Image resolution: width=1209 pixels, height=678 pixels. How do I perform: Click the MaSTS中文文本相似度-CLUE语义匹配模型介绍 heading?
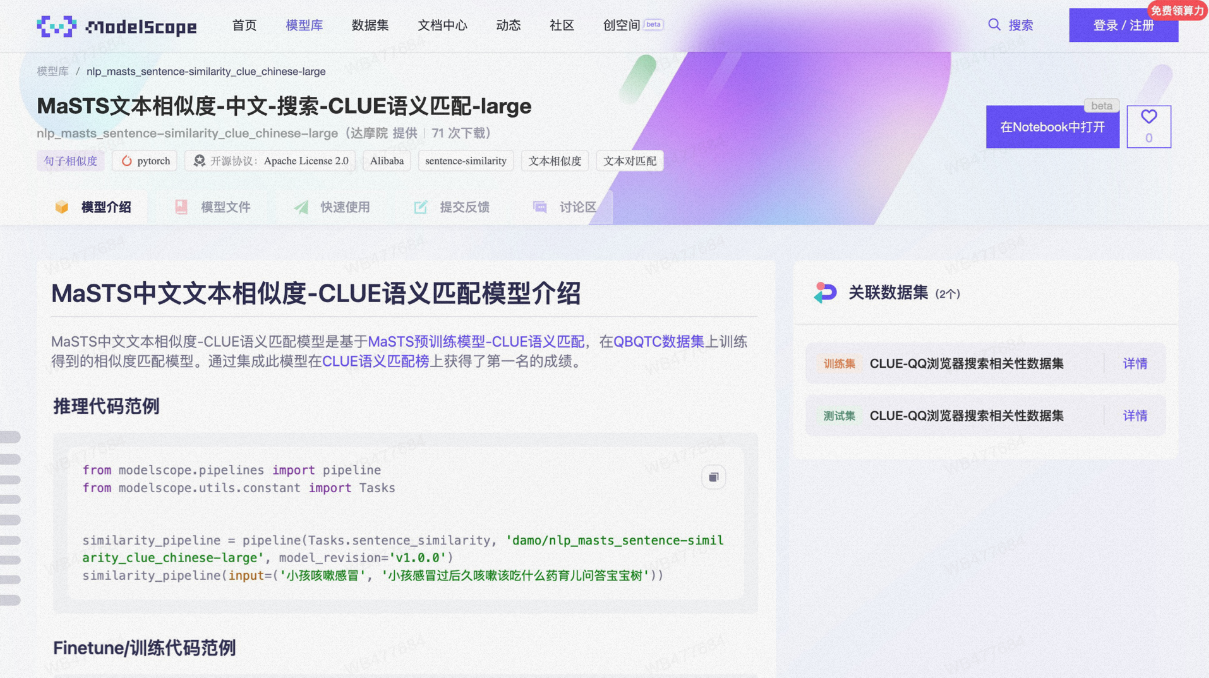pos(316,293)
